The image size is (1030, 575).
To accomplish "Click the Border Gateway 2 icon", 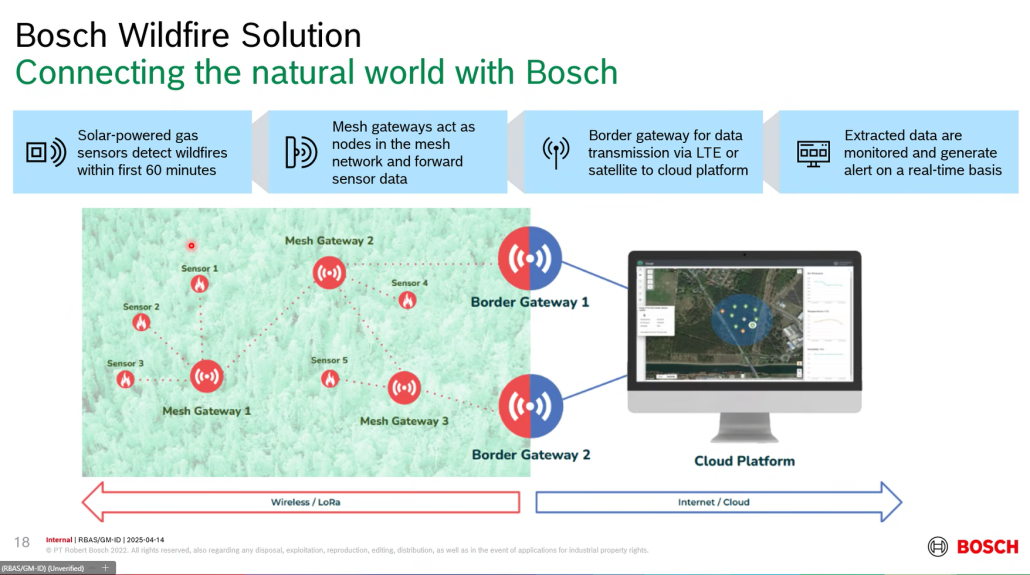I will [x=531, y=406].
